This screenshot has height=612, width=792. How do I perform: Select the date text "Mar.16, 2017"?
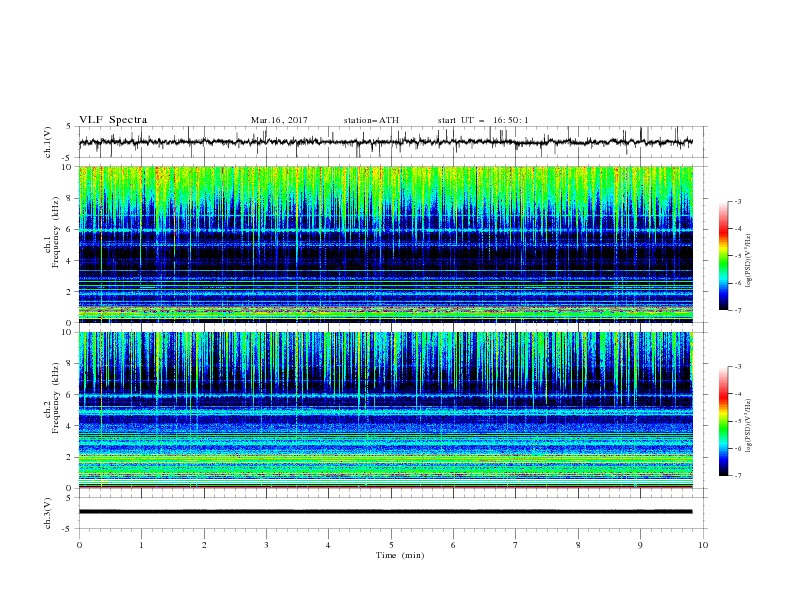[279, 120]
